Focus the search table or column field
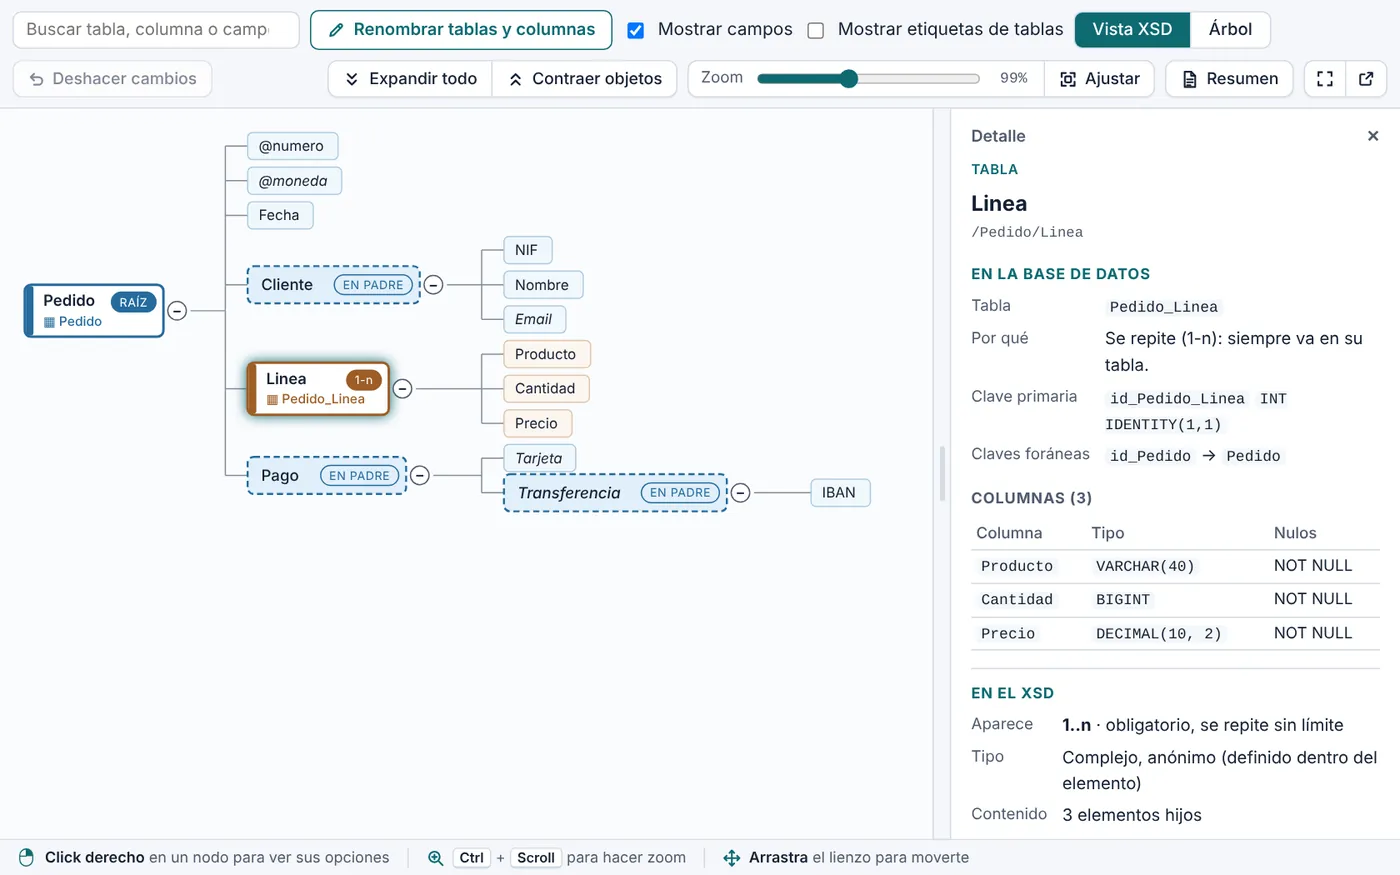1400x875 pixels. point(156,30)
